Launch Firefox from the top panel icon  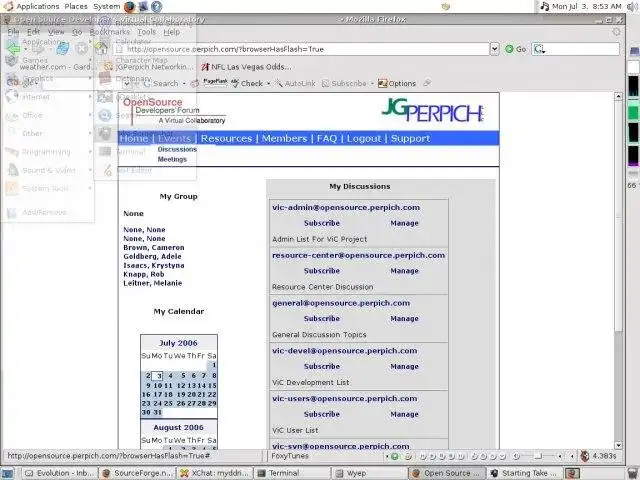click(x=129, y=6)
